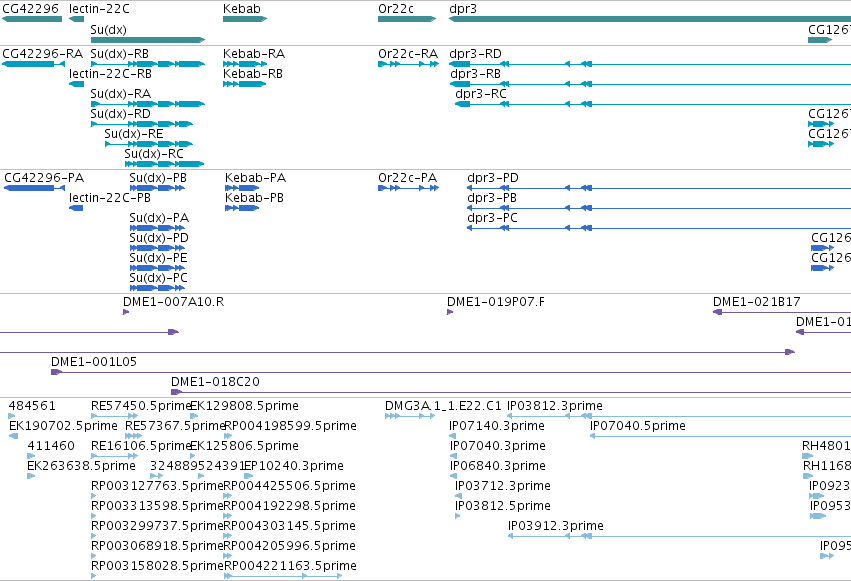Viewport: 851px width, 581px height.
Task: Click the Or22c gene label
Action: [x=396, y=9]
